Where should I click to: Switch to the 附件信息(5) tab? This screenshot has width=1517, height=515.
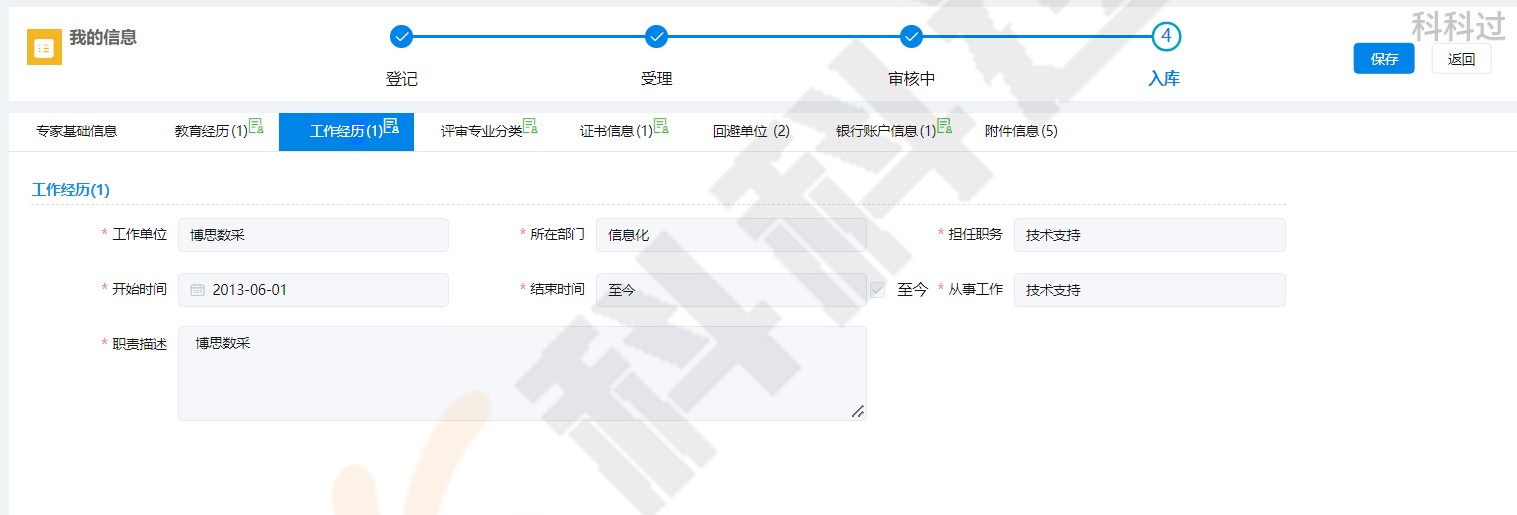[x=1021, y=131]
